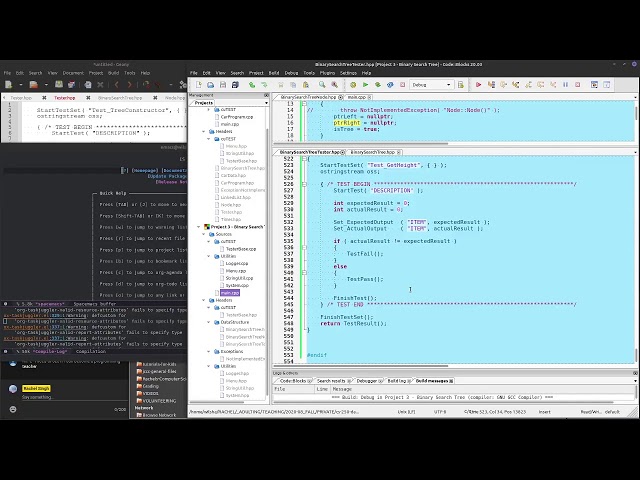640x480 pixels.
Task: Click Run to cursor debugger icon
Action: click(x=491, y=84)
